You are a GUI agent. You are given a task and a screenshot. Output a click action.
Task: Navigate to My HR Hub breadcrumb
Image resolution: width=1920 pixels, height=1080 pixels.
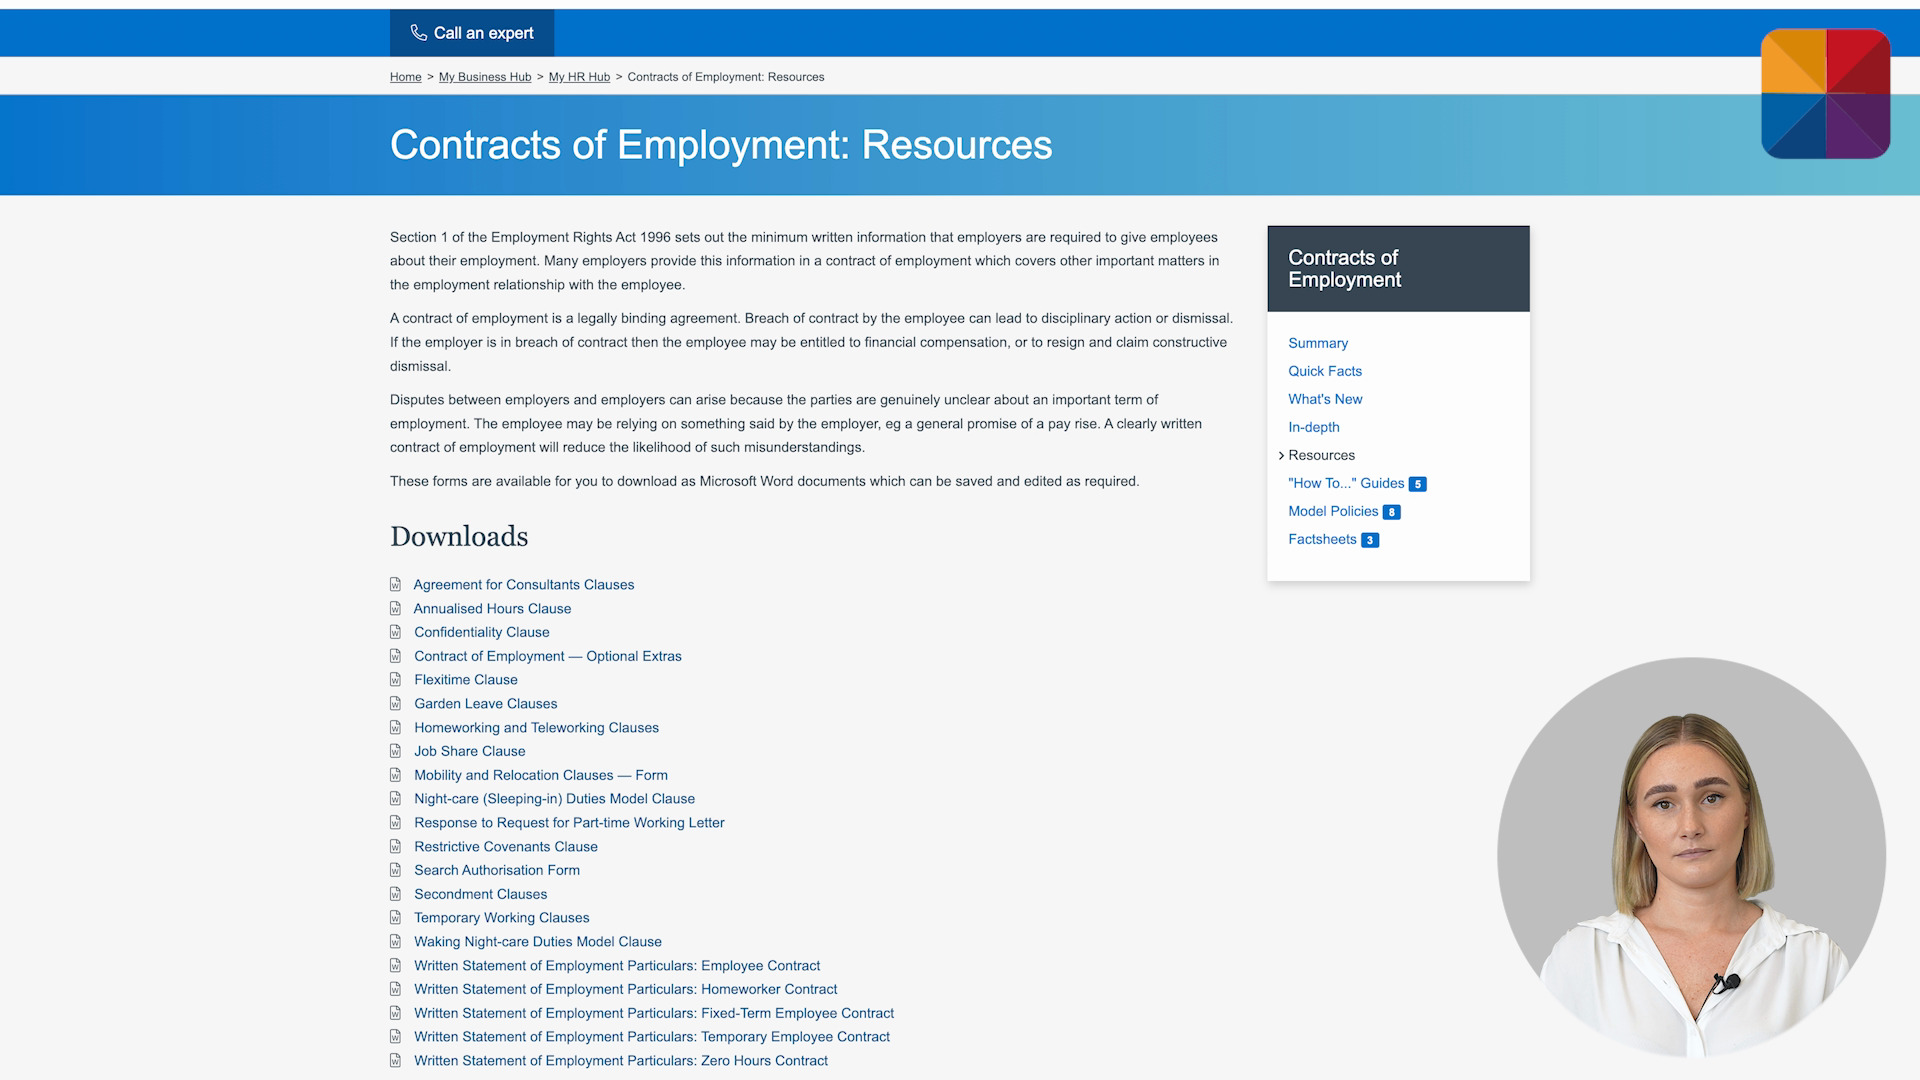(579, 77)
